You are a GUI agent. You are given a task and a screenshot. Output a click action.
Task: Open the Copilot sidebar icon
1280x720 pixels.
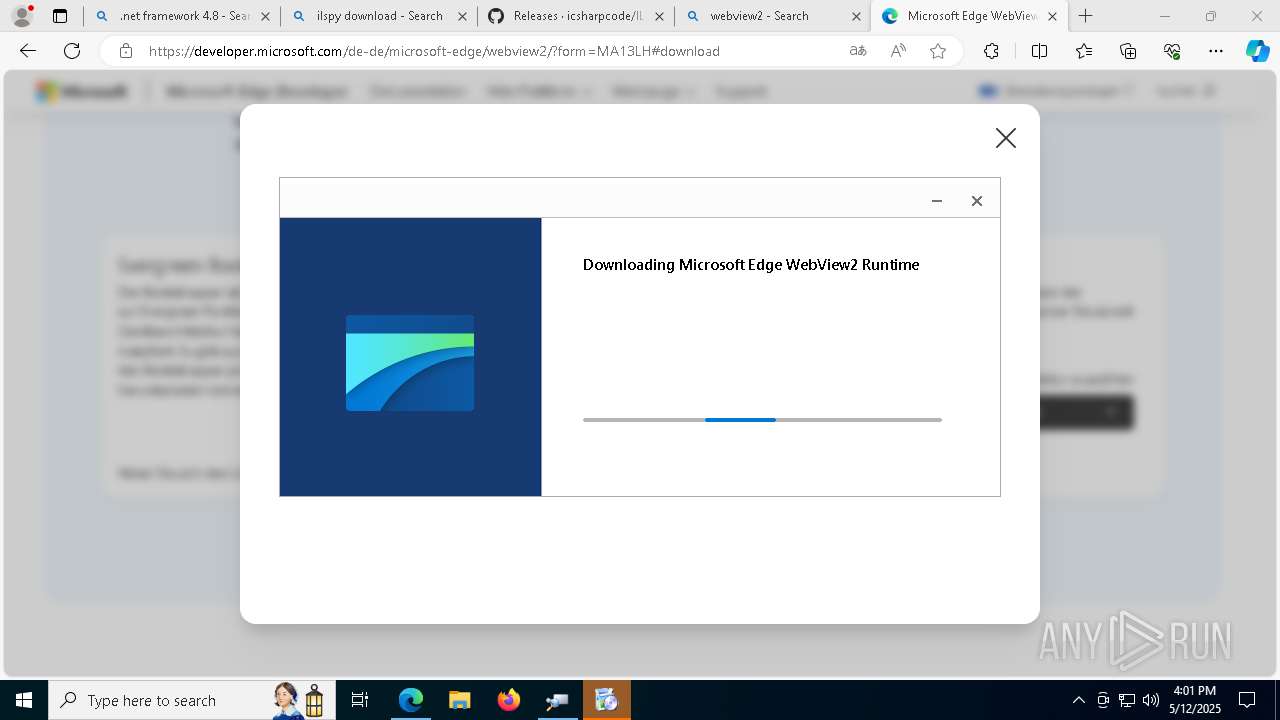pyautogui.click(x=1258, y=51)
